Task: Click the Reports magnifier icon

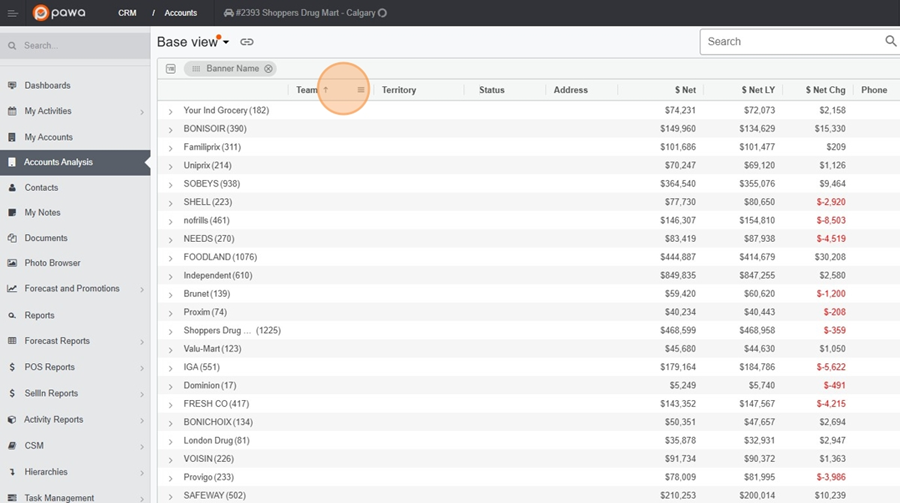Action: pyautogui.click(x=12, y=315)
